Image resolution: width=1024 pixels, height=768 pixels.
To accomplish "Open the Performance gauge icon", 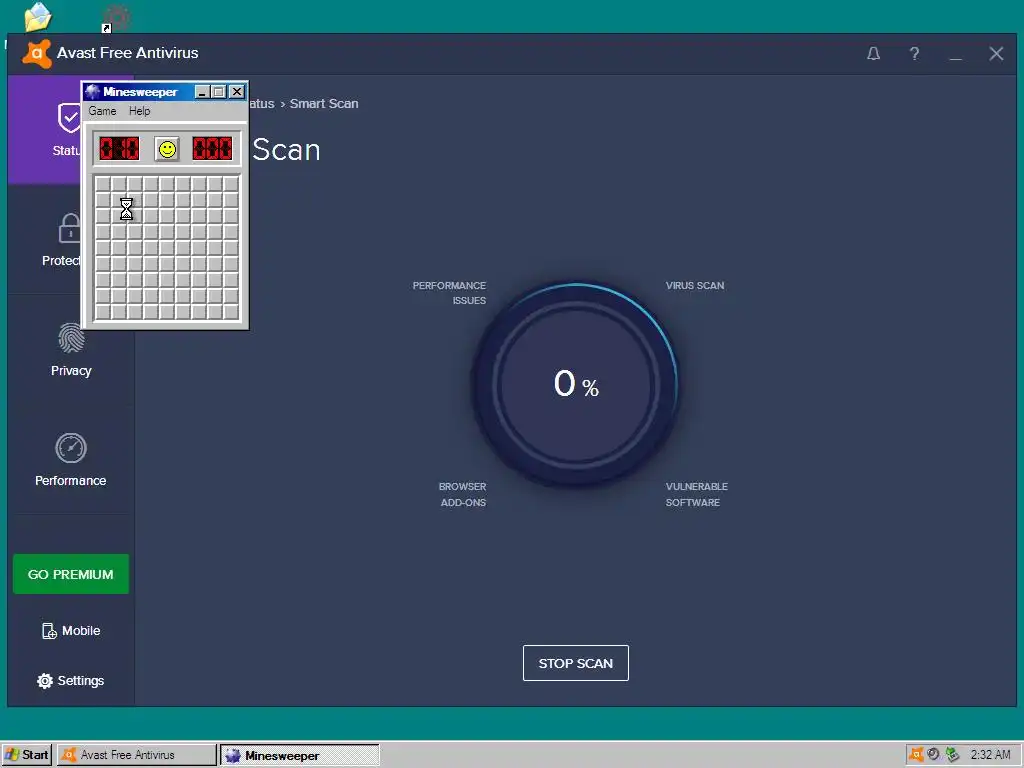I will click(71, 448).
